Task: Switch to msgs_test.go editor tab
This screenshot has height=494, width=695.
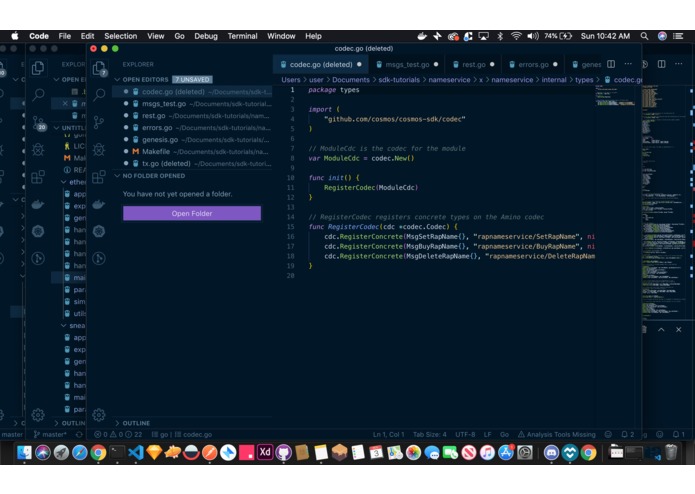Action: tap(407, 65)
